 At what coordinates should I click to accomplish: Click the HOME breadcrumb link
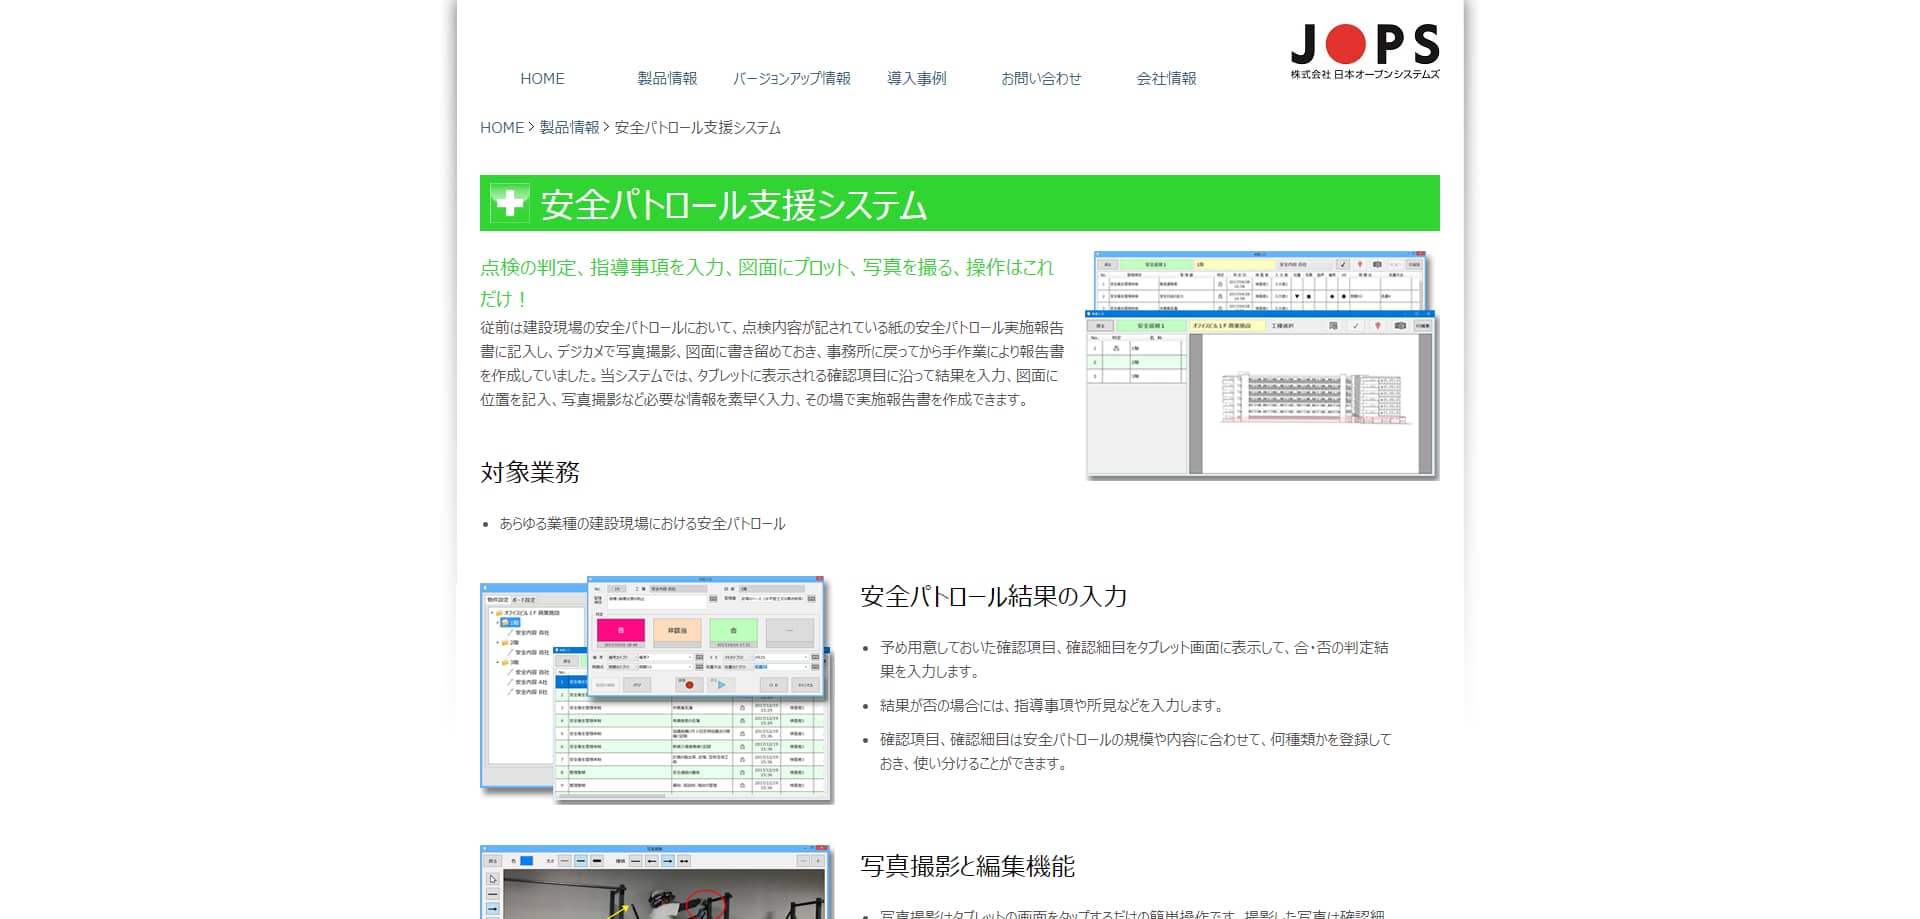[x=502, y=128]
